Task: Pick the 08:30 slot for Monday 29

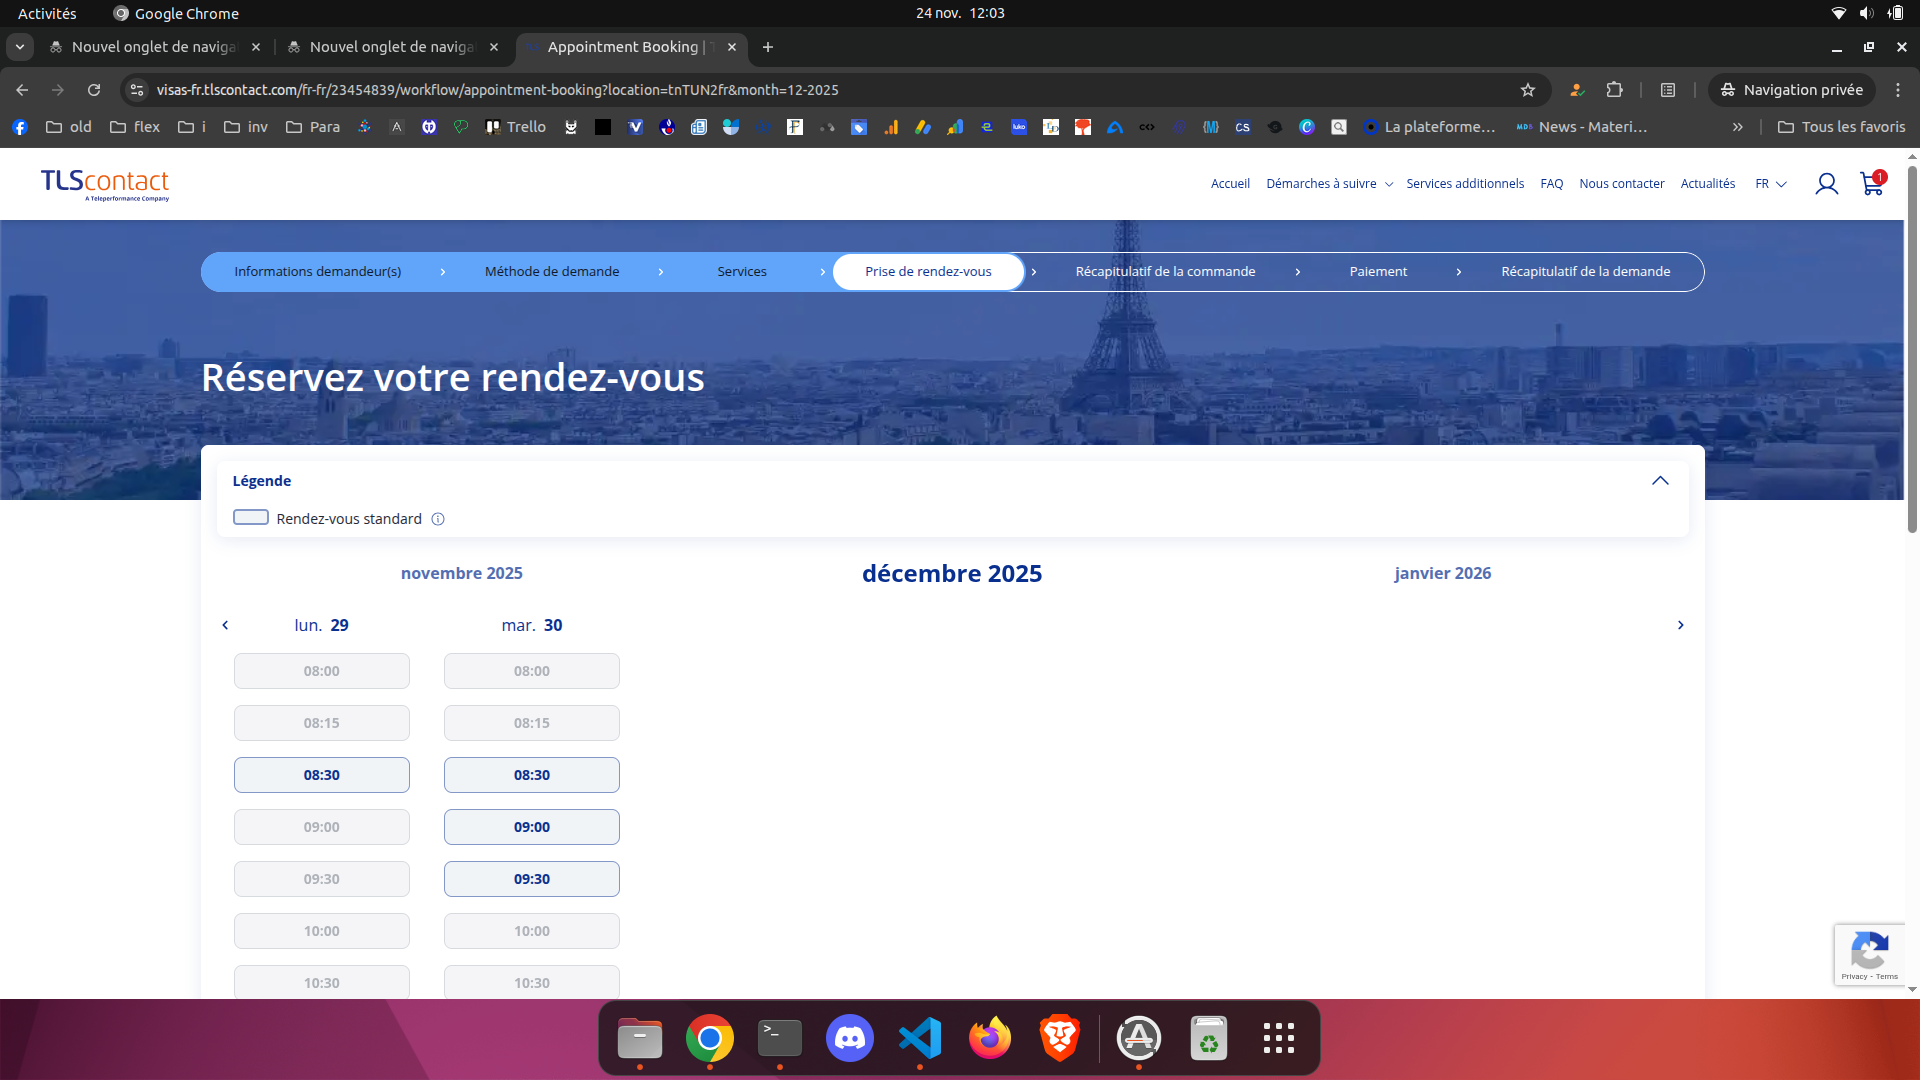Action: click(x=321, y=774)
